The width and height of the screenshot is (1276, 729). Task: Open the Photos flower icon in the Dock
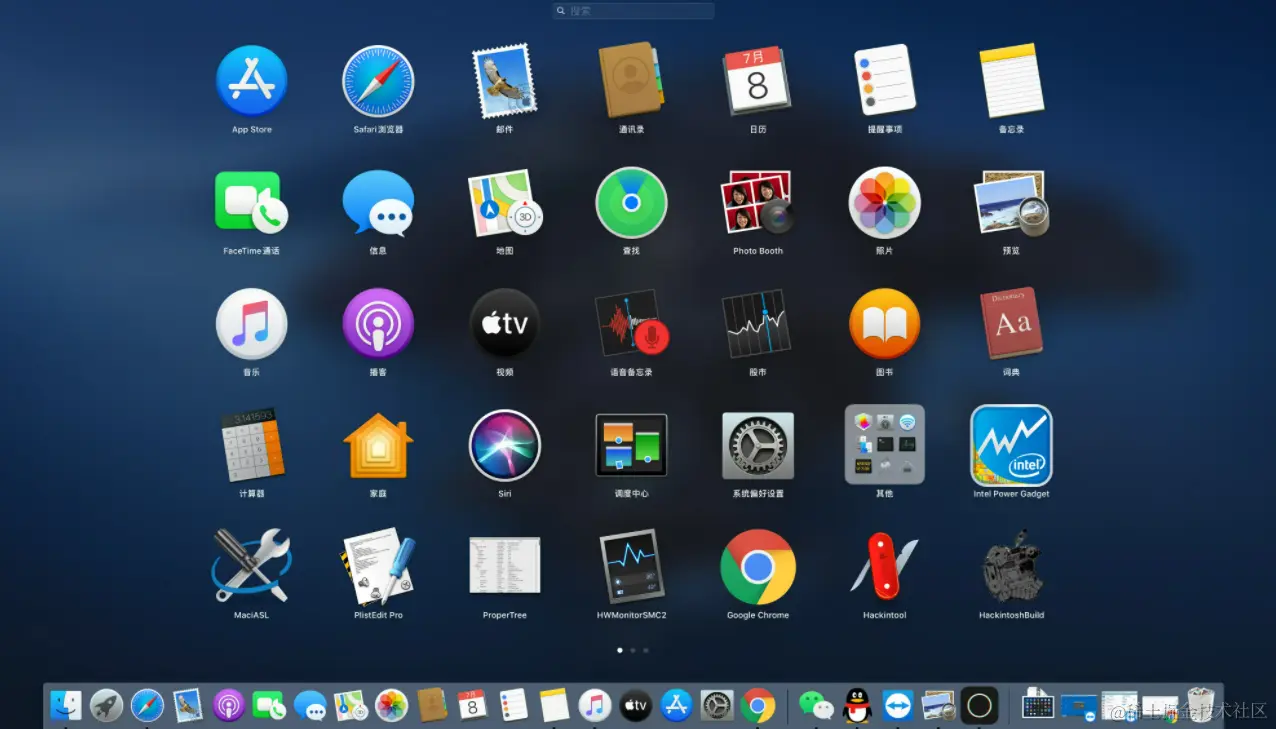coord(391,705)
